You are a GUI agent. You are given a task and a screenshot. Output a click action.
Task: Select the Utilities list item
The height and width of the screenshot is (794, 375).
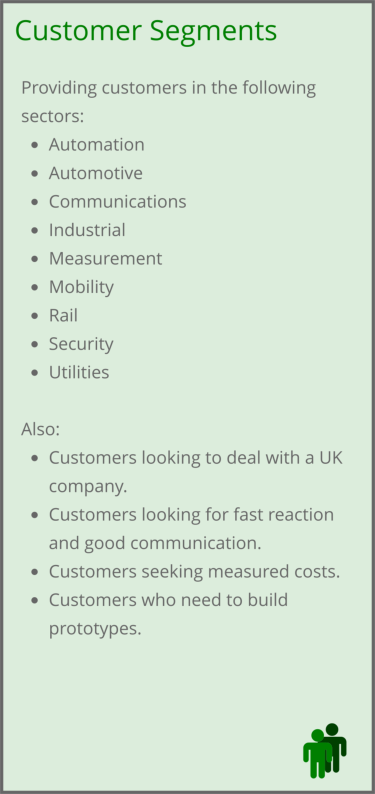tap(79, 372)
